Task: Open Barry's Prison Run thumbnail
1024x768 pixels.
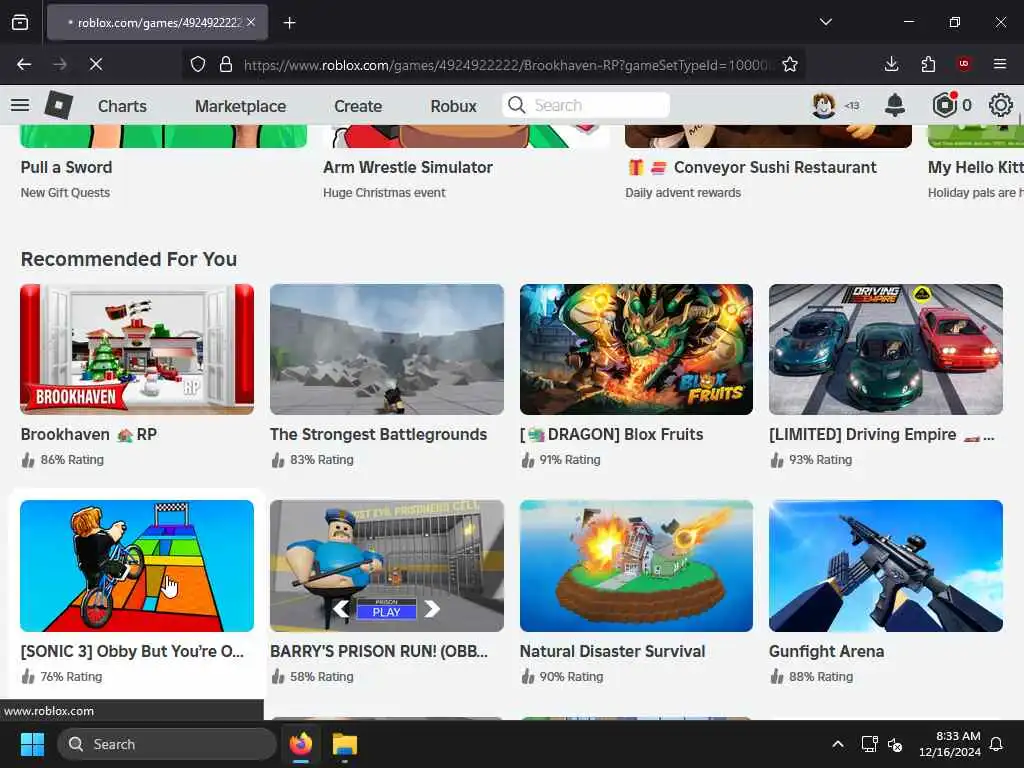Action: 387,566
